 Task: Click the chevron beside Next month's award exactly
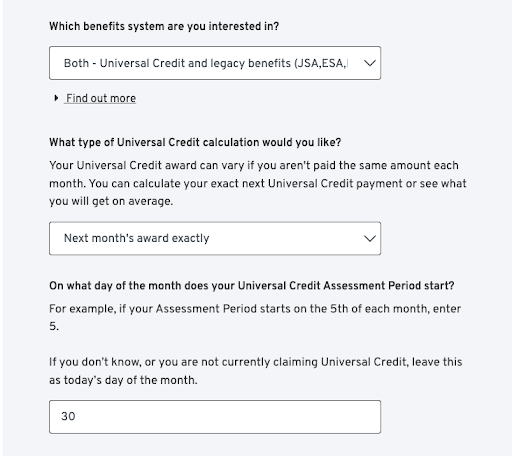[370, 238]
